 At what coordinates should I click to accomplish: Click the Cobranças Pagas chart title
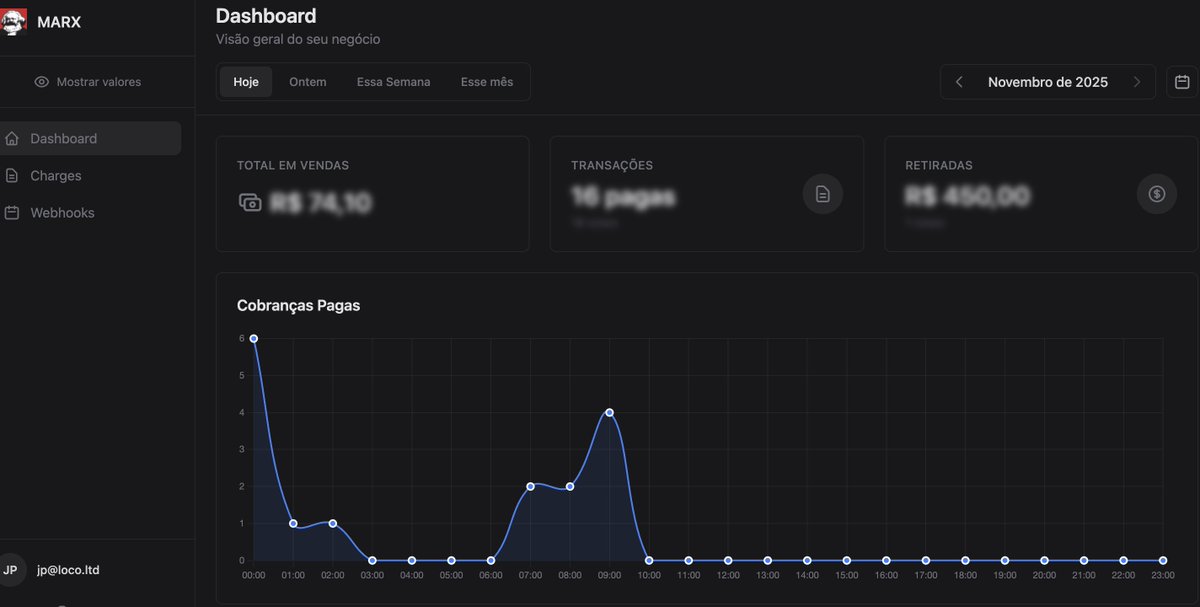tap(298, 305)
